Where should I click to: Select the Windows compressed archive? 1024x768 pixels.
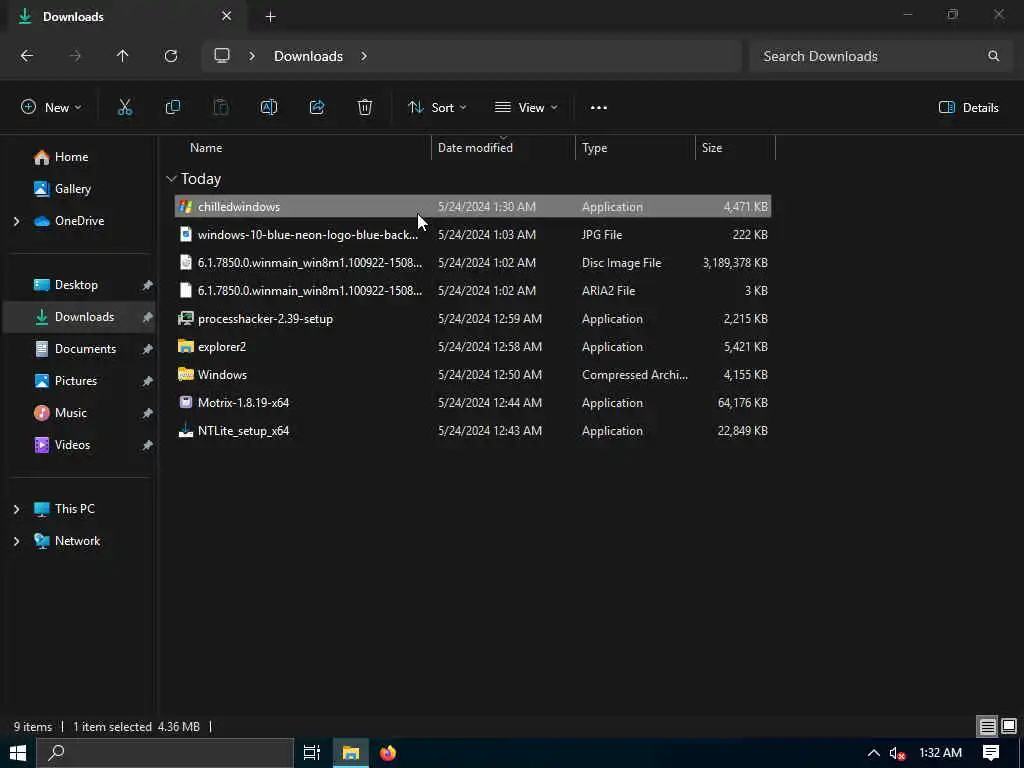tap(473, 375)
